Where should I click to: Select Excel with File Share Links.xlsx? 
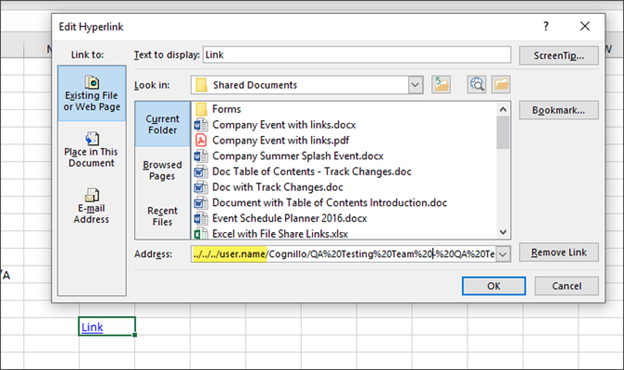point(280,234)
